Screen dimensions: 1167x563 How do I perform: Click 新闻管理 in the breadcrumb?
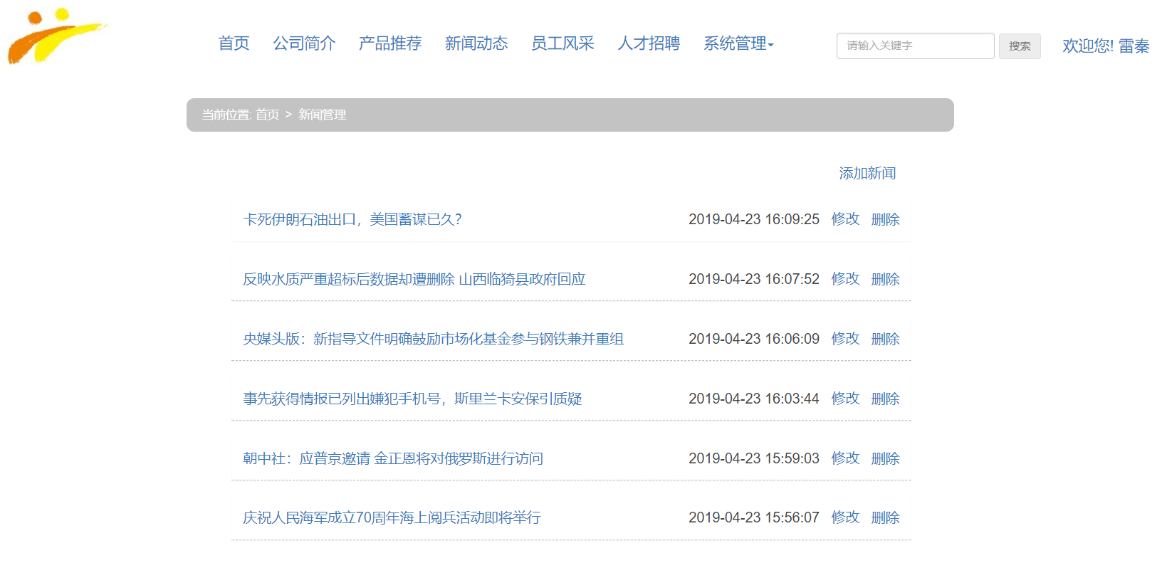[x=322, y=115]
